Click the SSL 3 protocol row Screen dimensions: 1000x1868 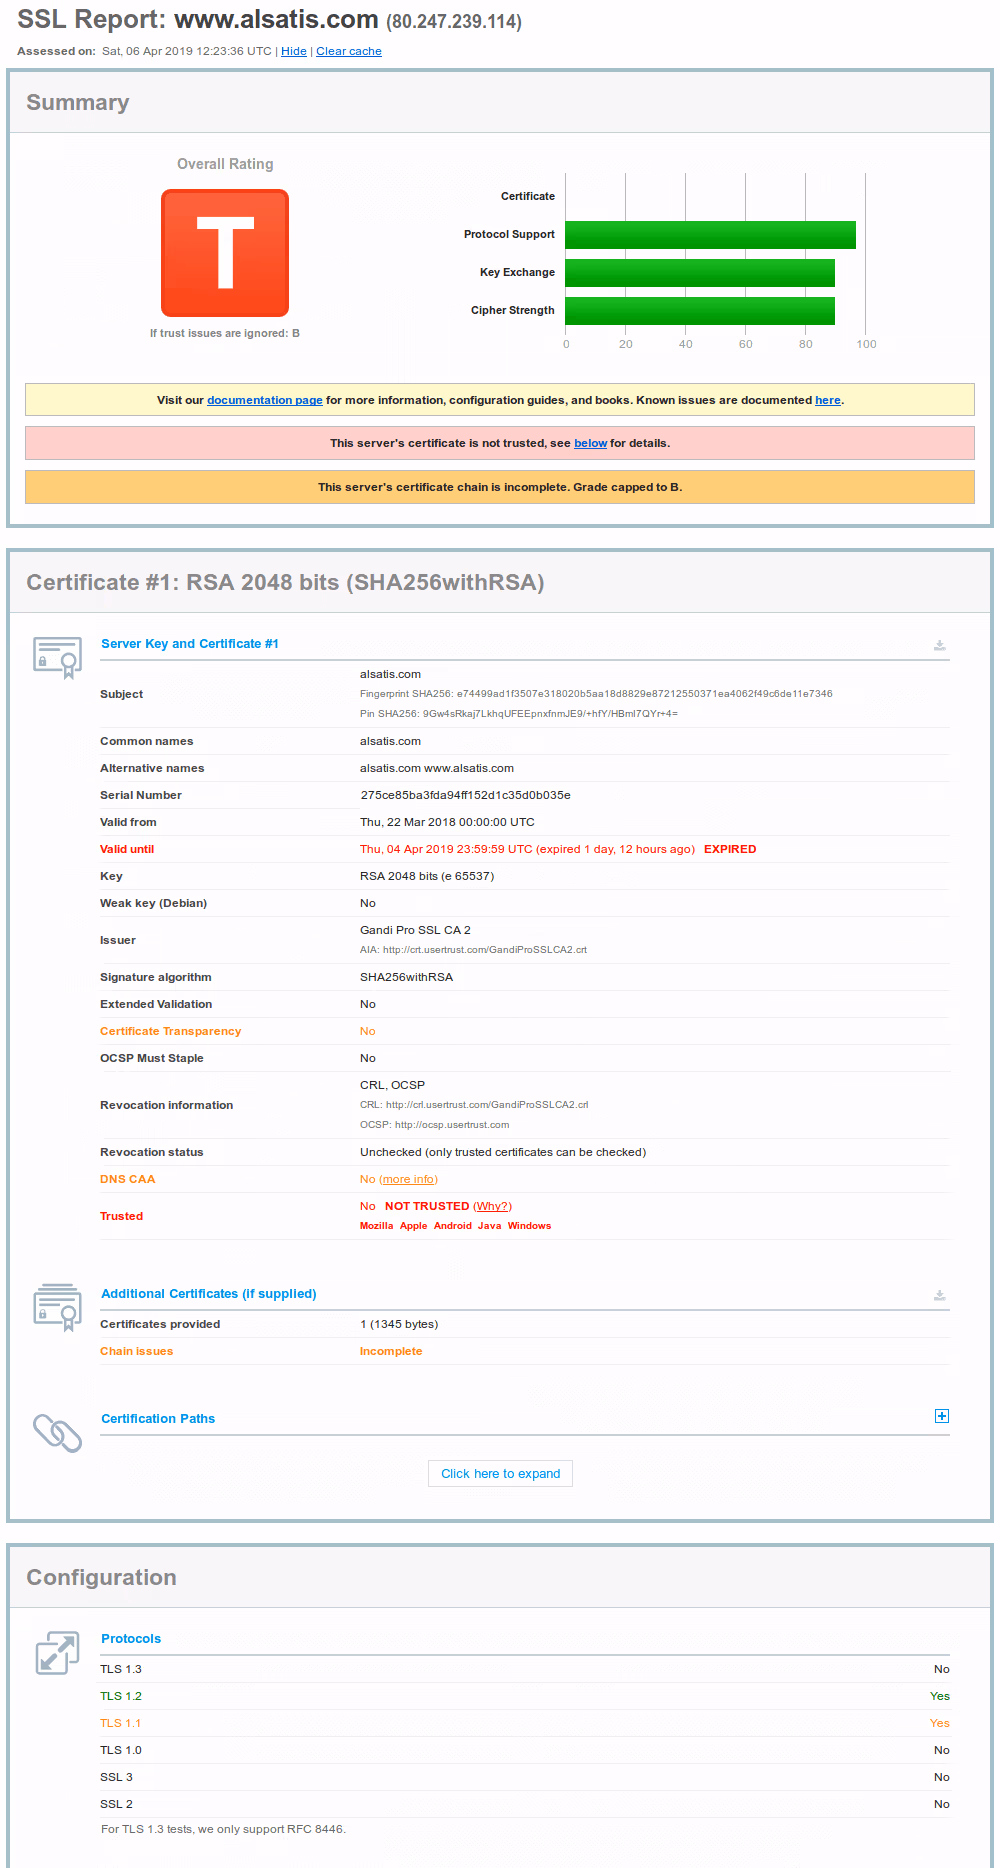pos(525,1777)
